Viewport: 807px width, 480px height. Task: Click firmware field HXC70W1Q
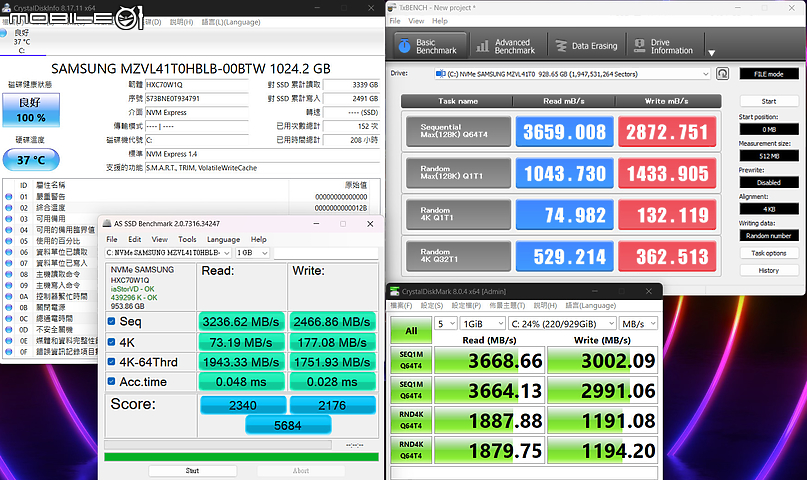click(197, 85)
